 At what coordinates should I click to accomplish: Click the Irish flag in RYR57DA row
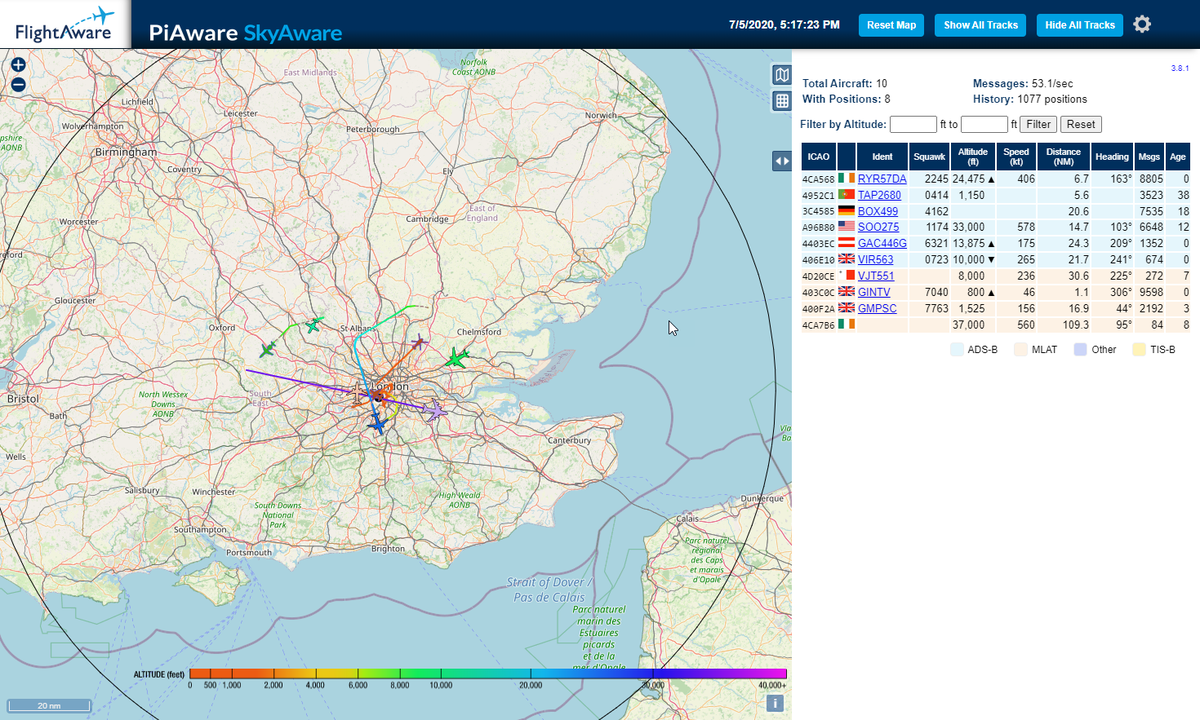pos(846,179)
